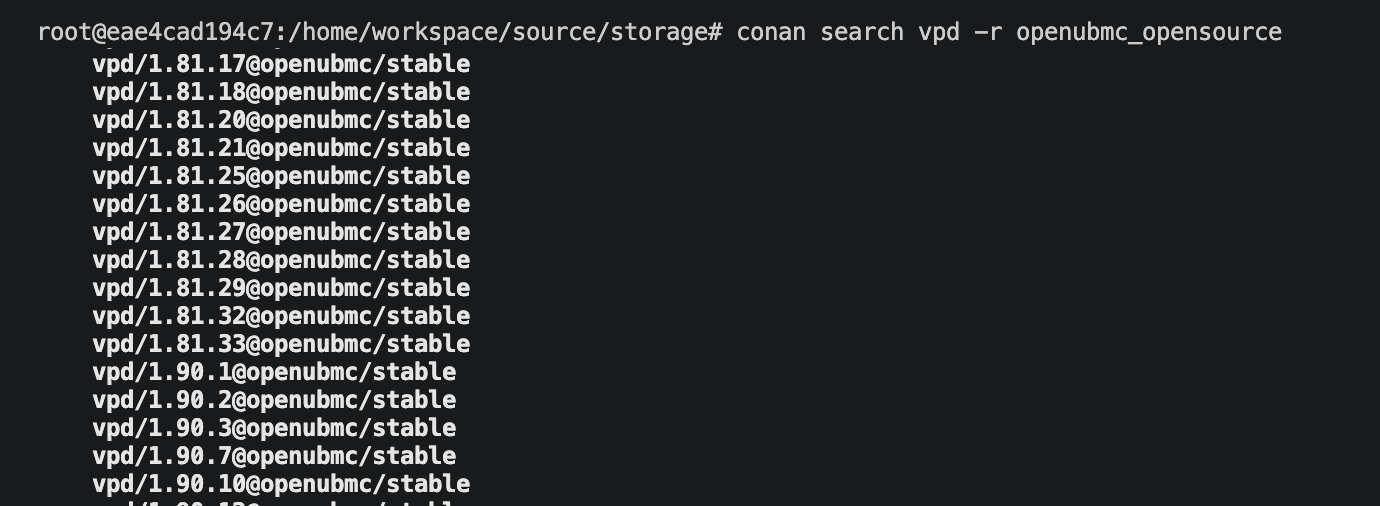Click on vpd/1.90.10@openubmc/stable line

click(x=281, y=485)
